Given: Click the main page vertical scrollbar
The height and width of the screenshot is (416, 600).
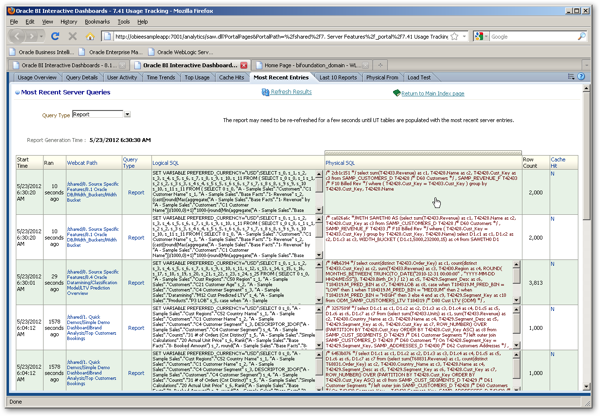Looking at the screenshot, I should 586,156.
